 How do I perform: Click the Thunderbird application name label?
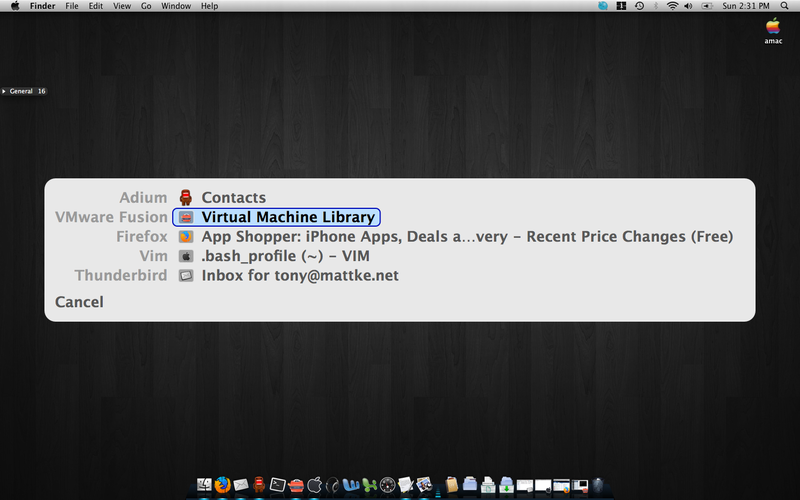pyautogui.click(x=121, y=275)
